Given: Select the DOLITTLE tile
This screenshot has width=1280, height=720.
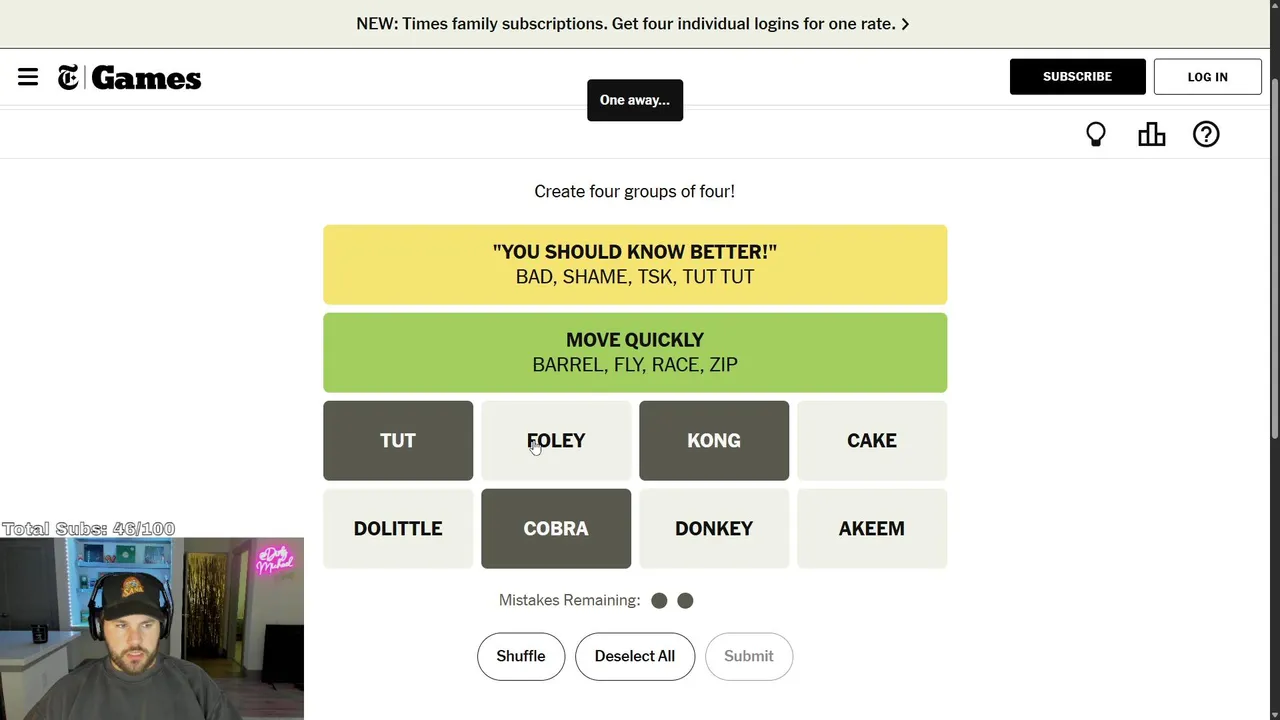Looking at the screenshot, I should 398,528.
